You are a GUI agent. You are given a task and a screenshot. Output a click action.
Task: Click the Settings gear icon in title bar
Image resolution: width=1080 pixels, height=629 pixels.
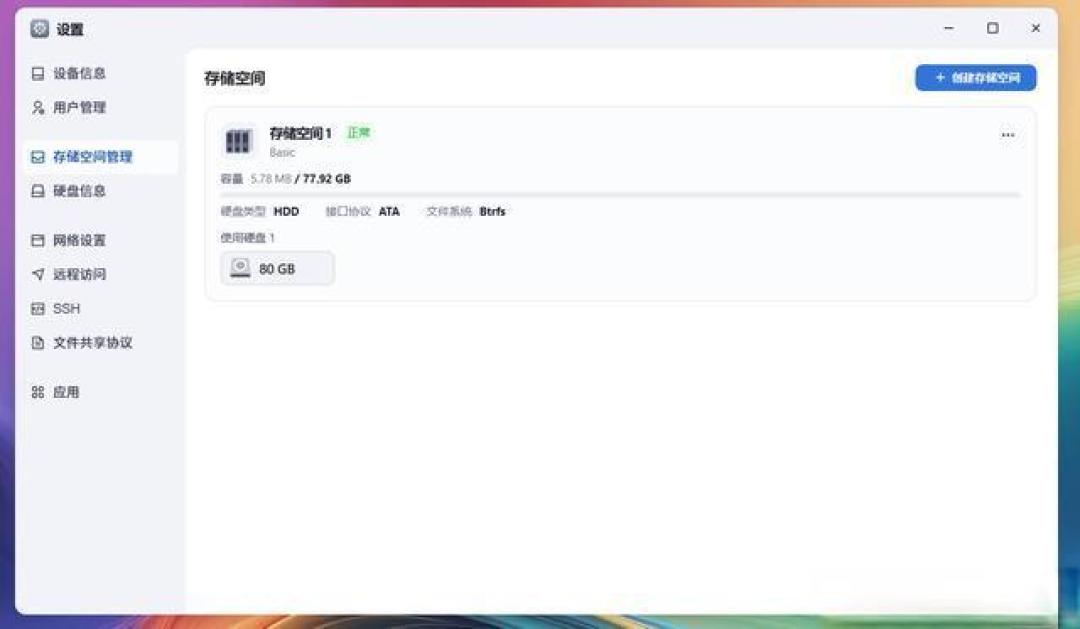[x=40, y=28]
